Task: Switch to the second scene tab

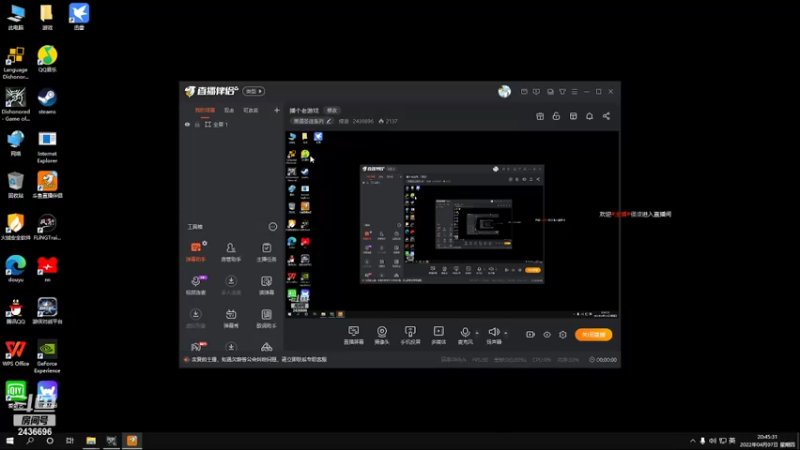Action: coord(229,110)
